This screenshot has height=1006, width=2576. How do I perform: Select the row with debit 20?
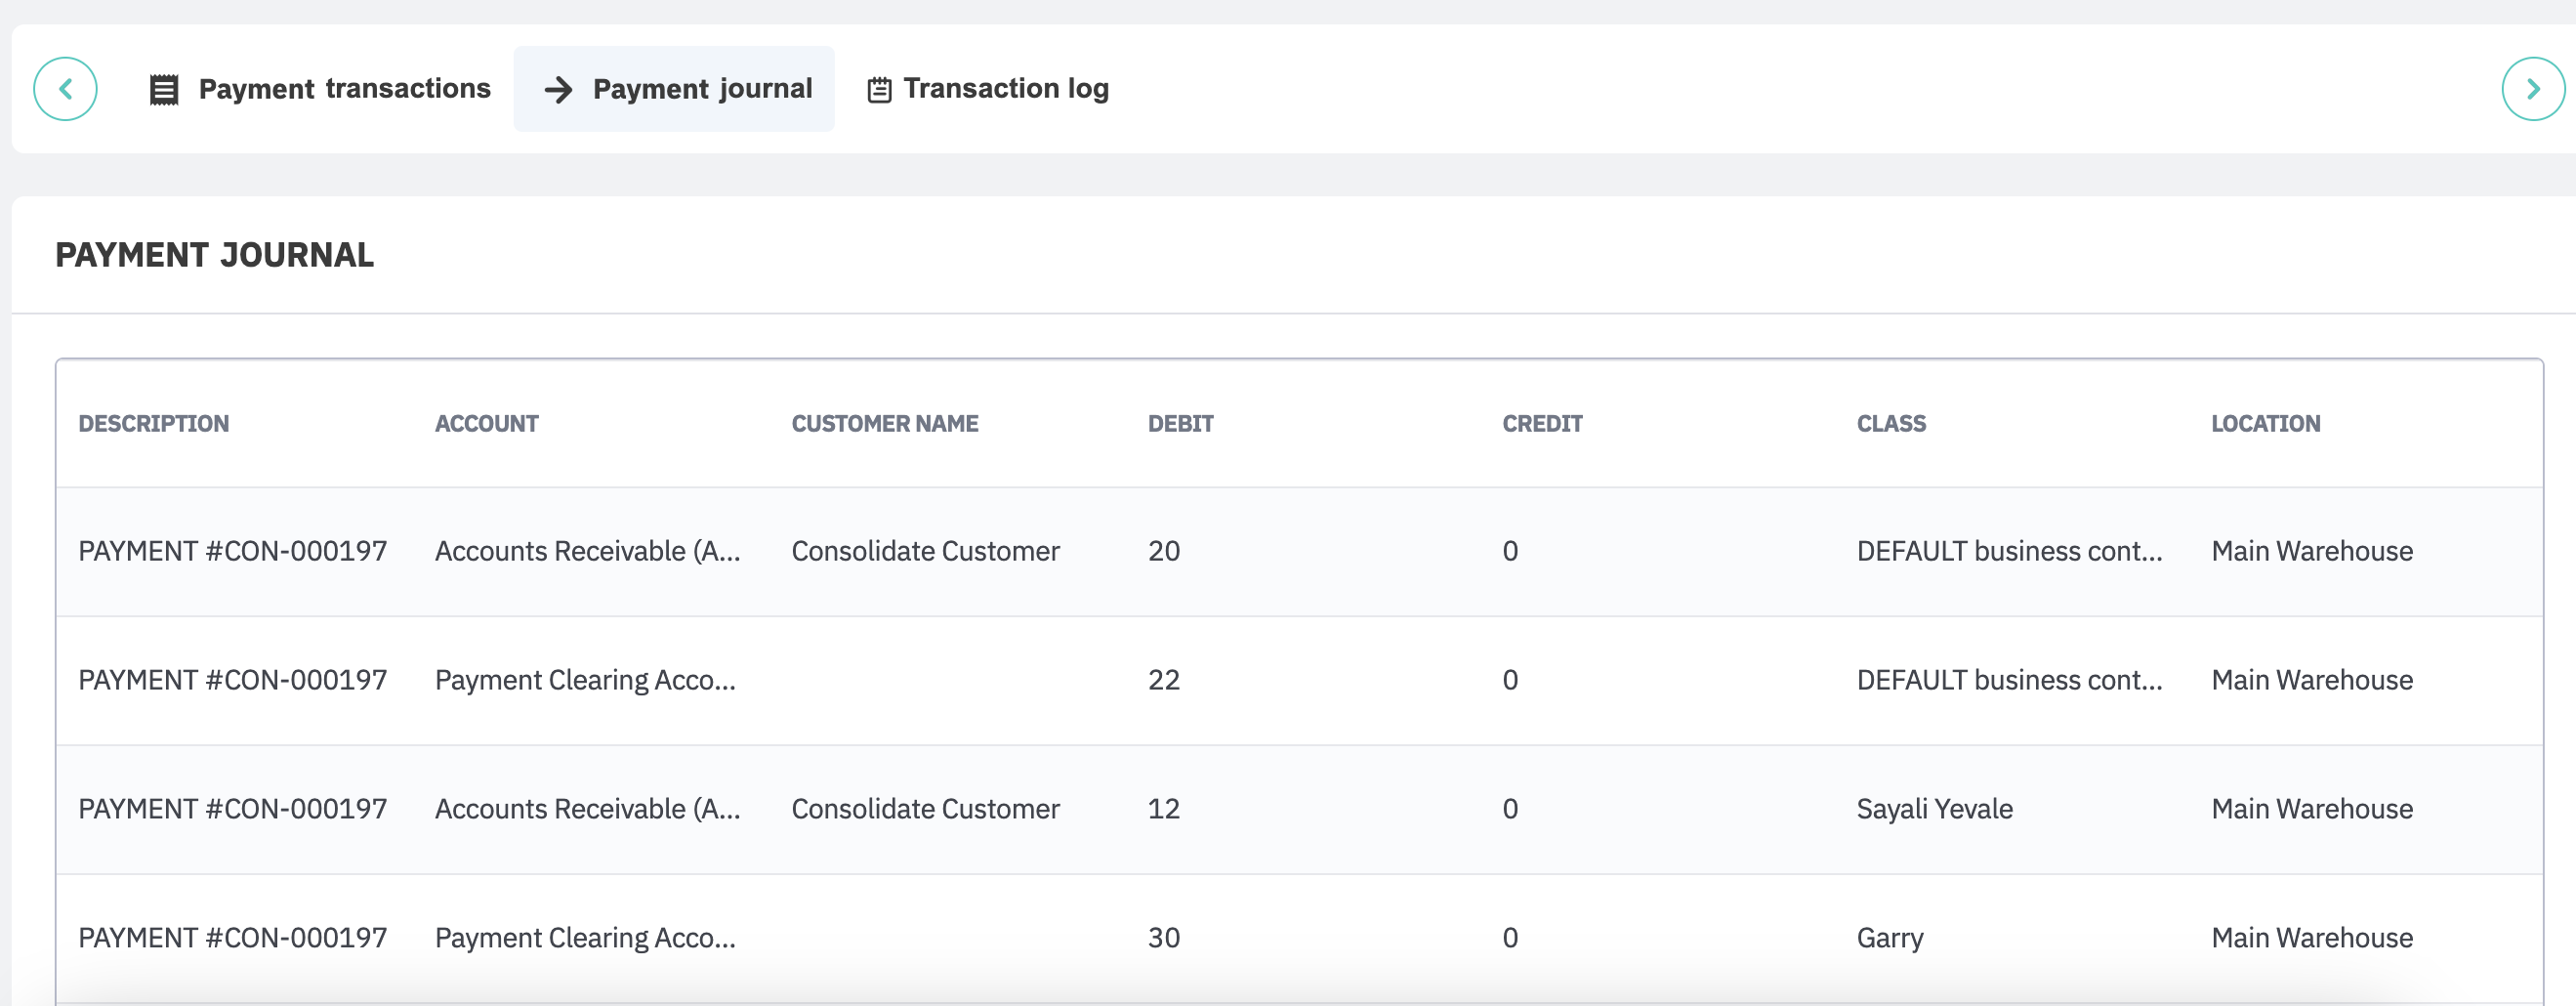coord(1164,551)
